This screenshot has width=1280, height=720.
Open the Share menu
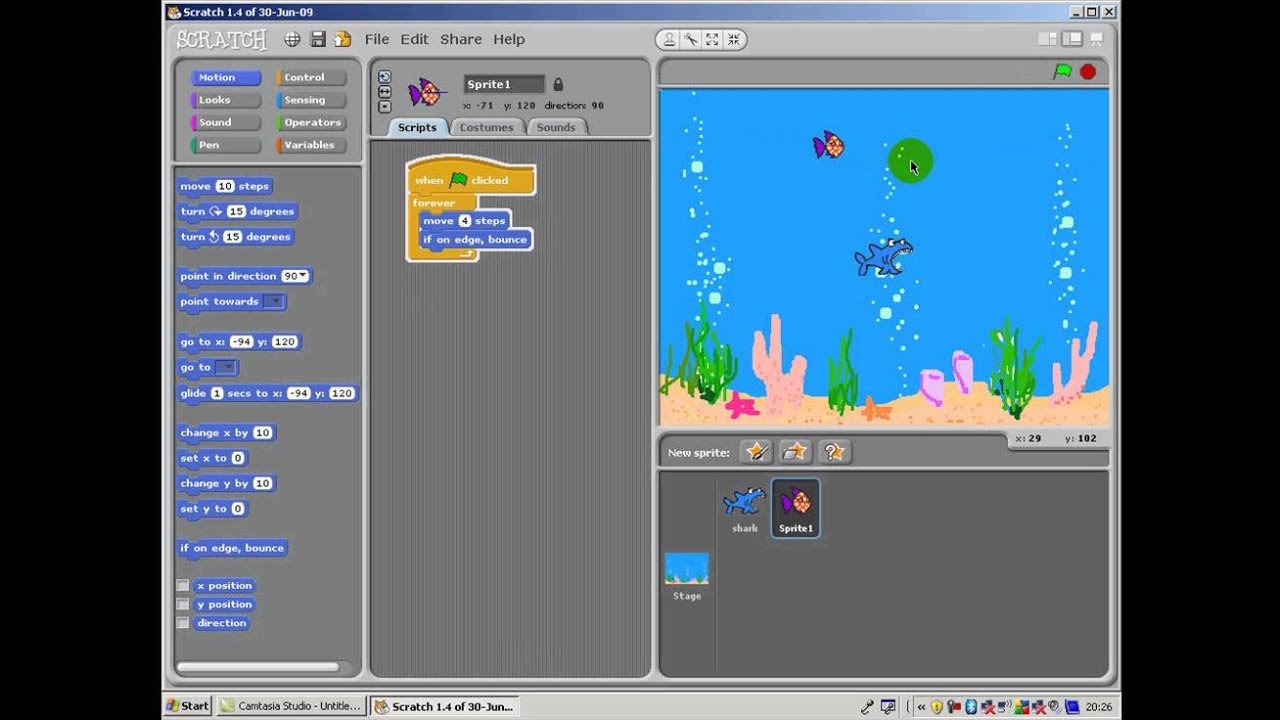(460, 39)
